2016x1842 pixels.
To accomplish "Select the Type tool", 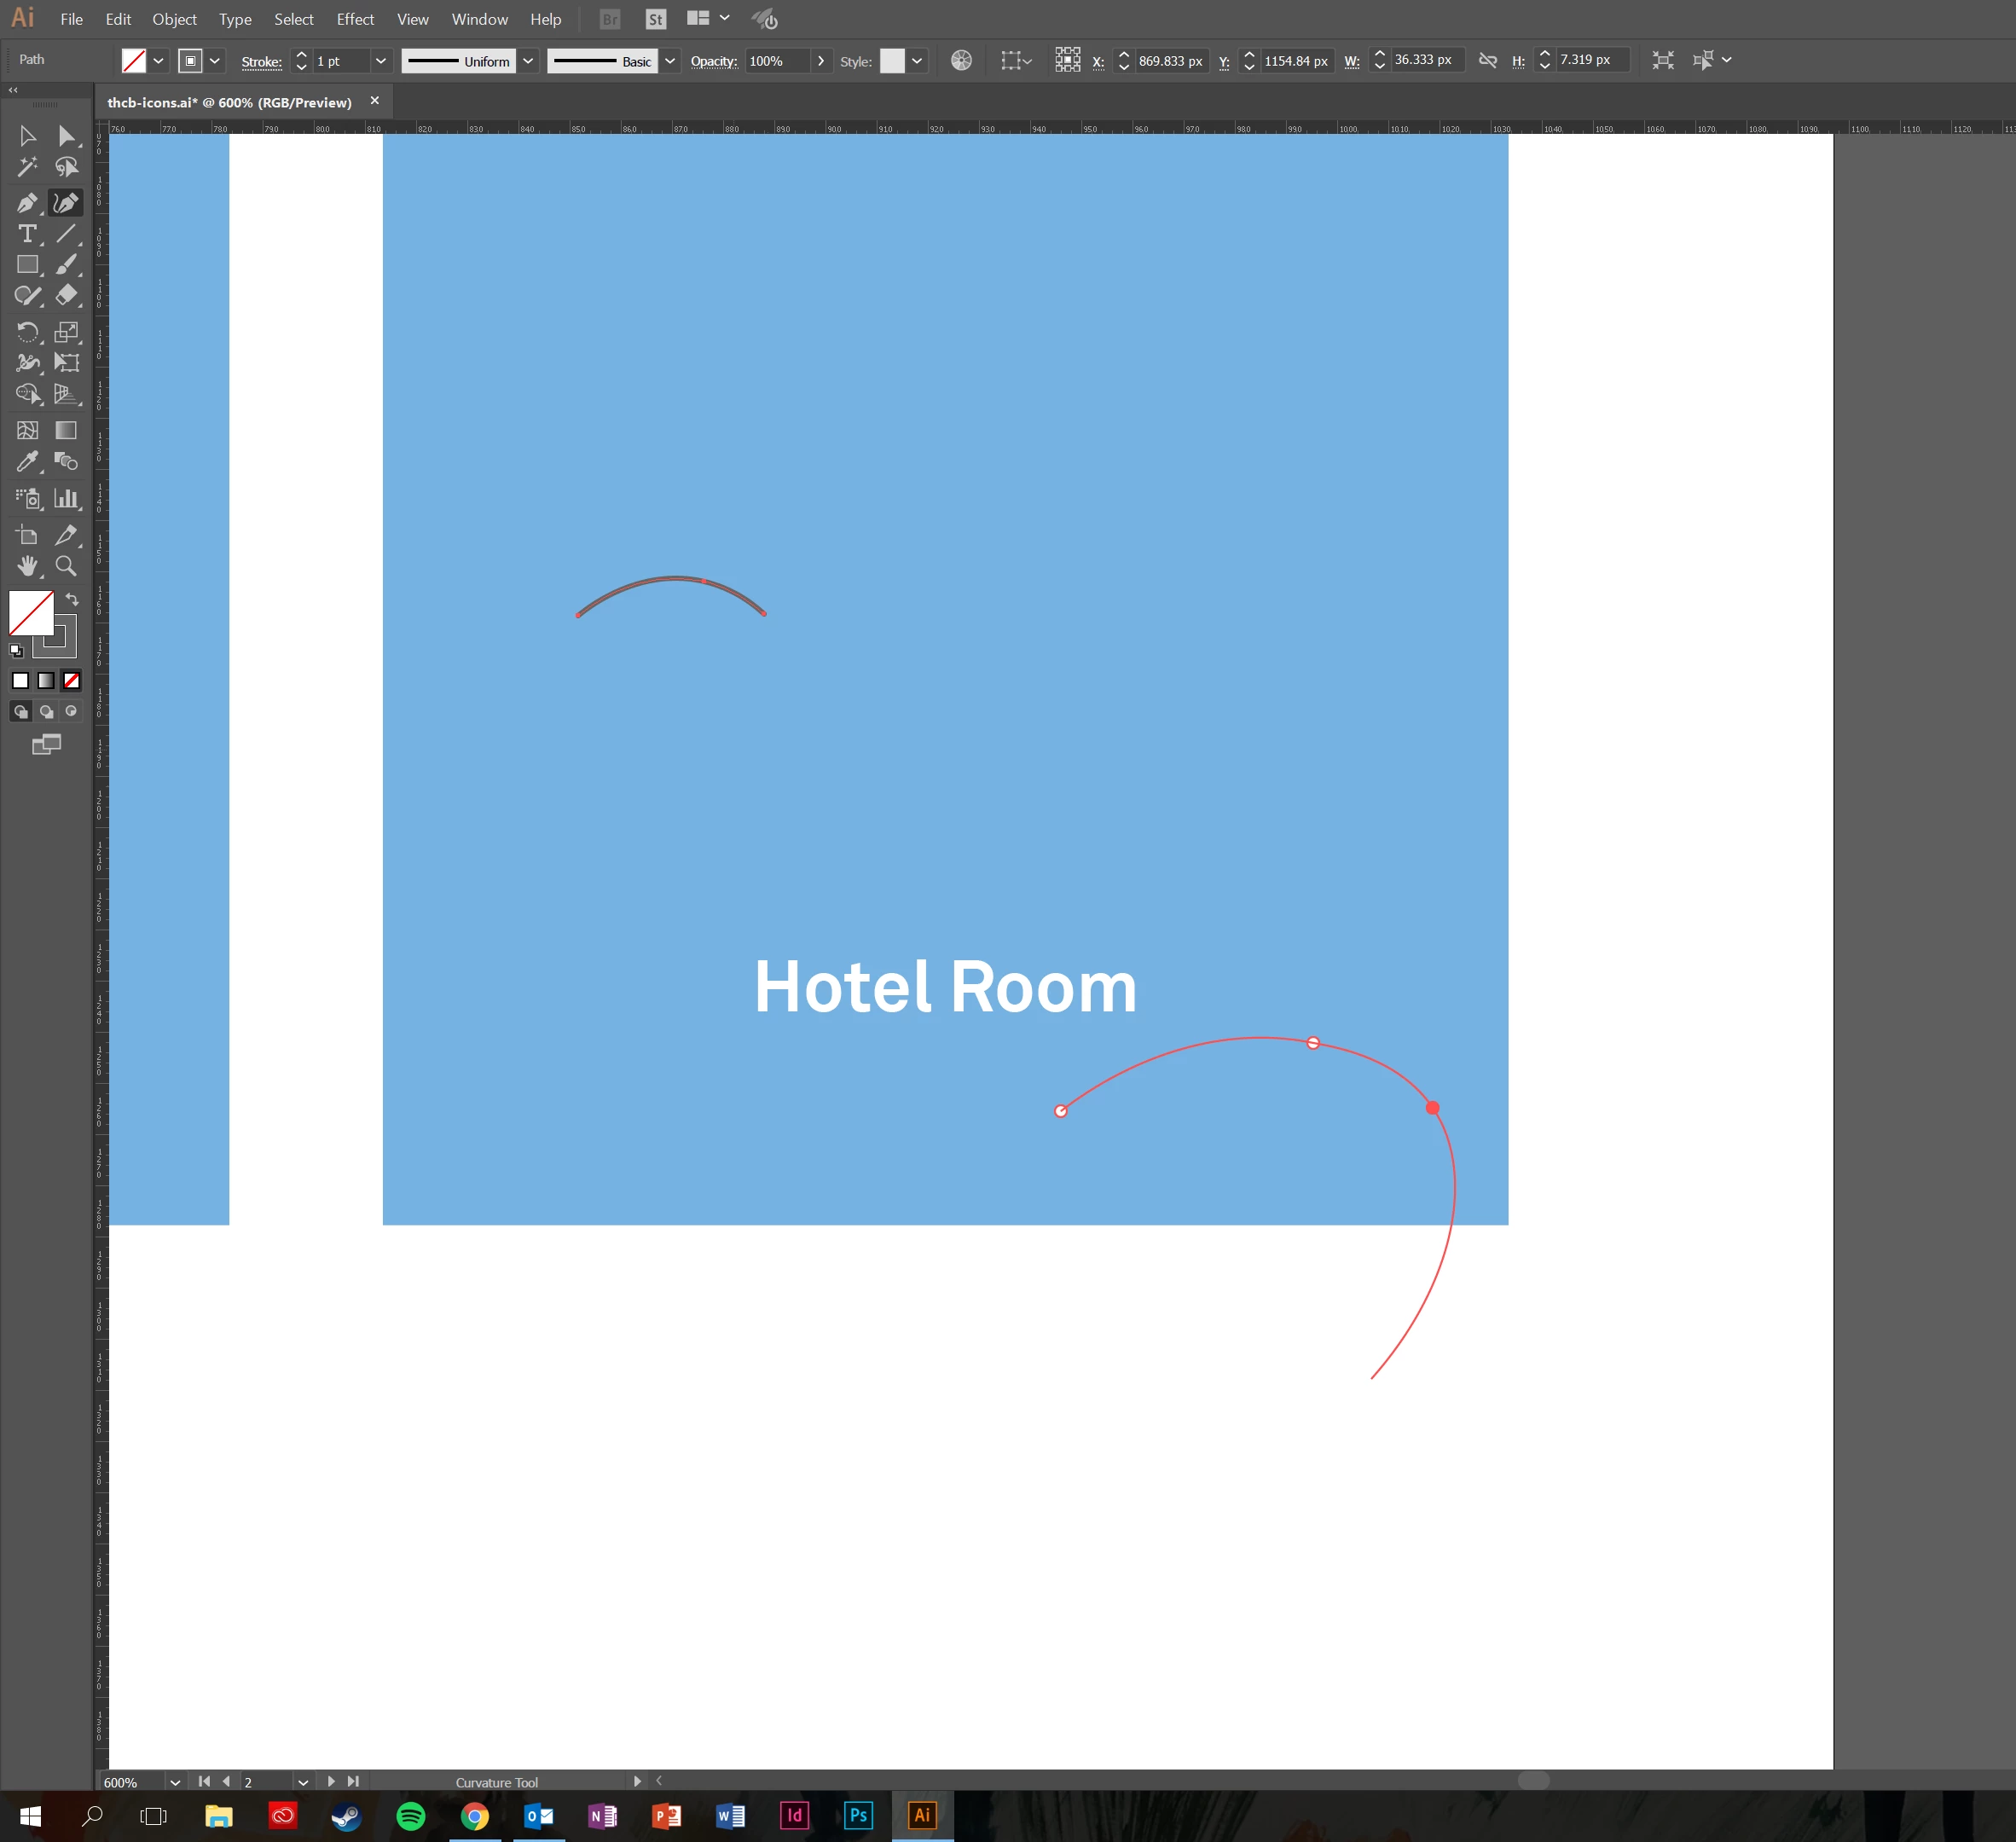I will 27,234.
